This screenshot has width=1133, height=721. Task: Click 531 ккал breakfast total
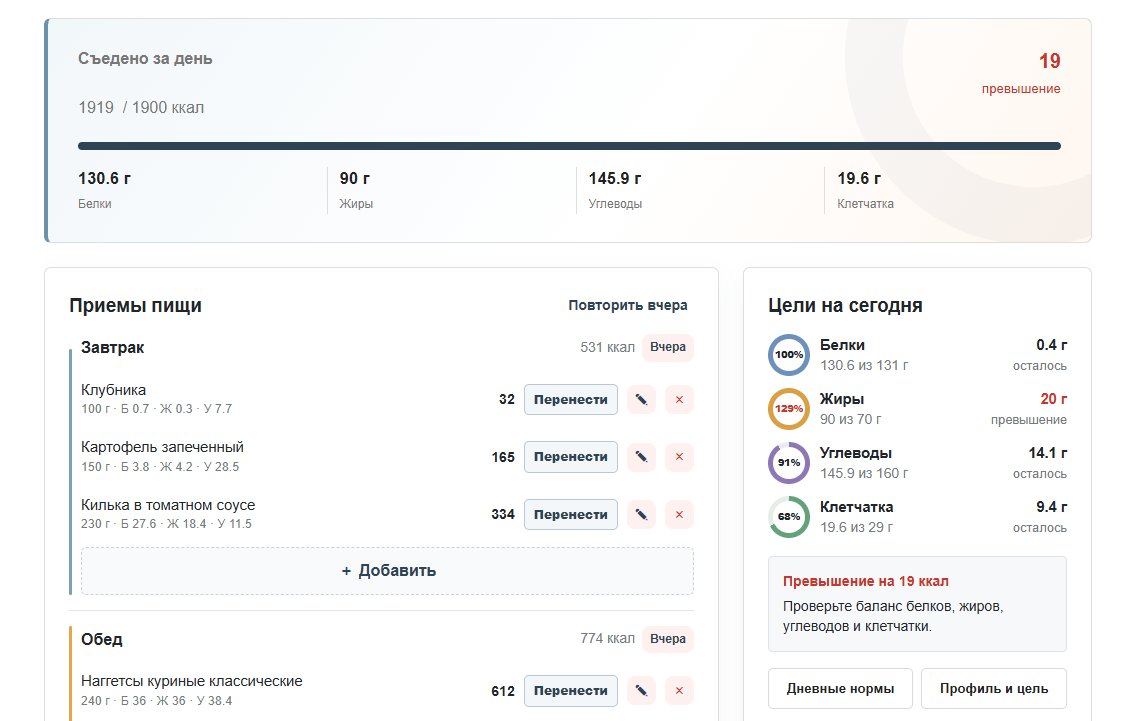pyautogui.click(x=607, y=347)
